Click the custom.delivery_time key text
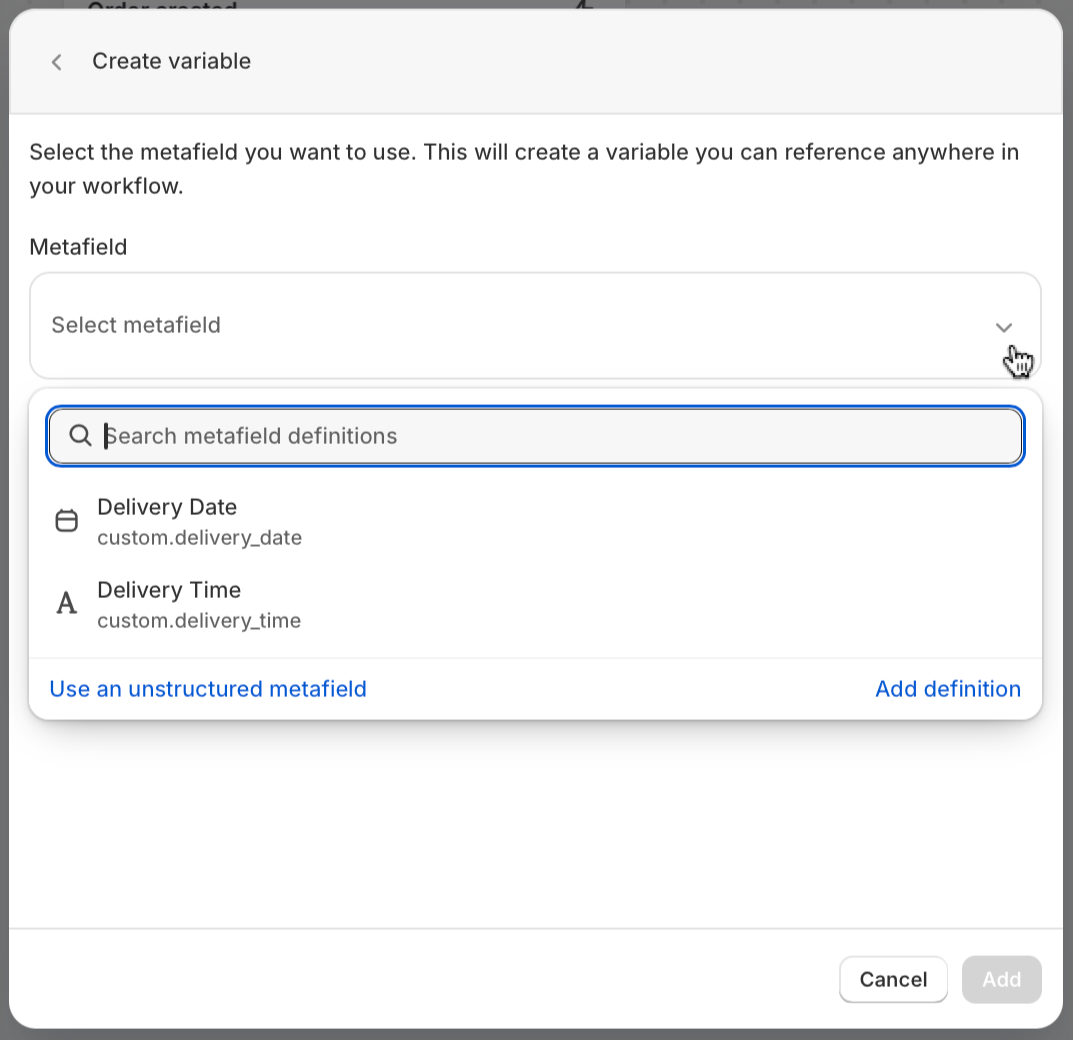This screenshot has width=1073, height=1040. click(x=199, y=621)
